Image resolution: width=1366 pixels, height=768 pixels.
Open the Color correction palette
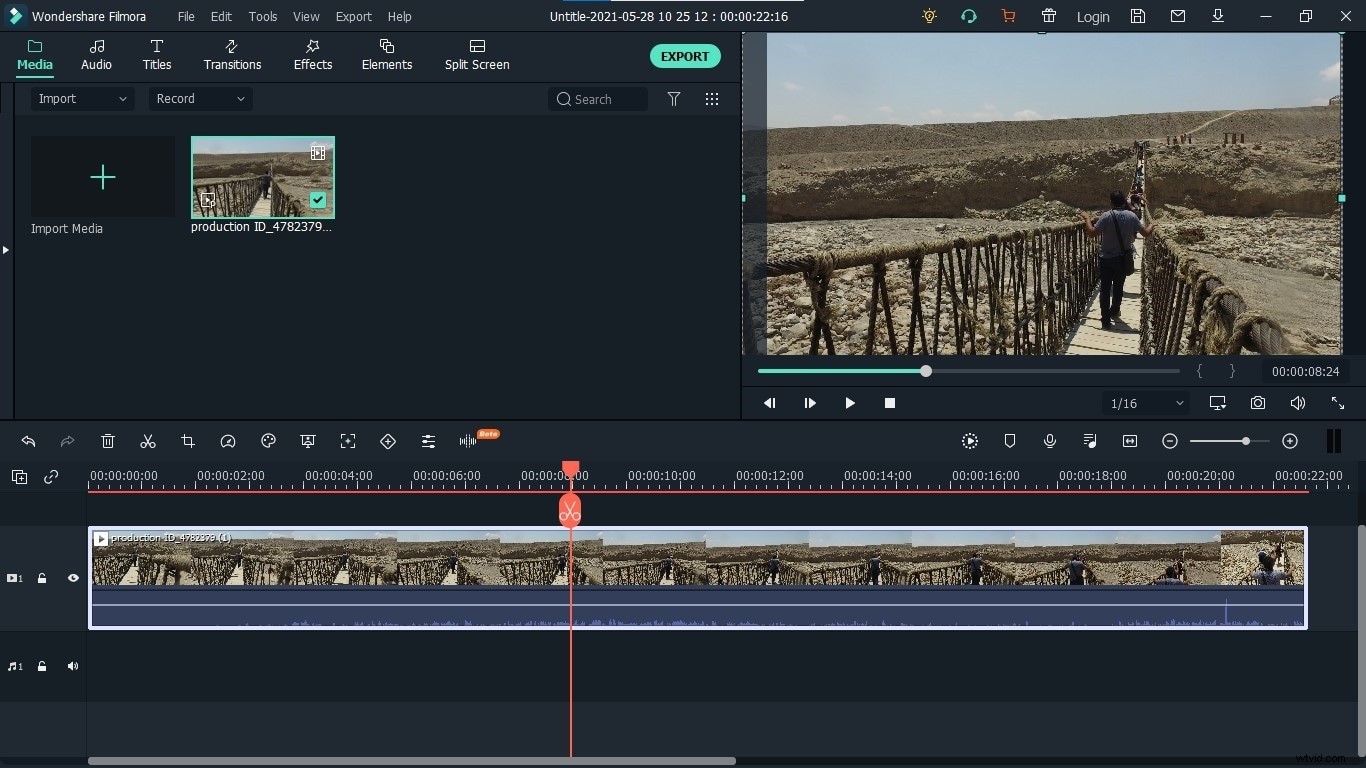268,441
